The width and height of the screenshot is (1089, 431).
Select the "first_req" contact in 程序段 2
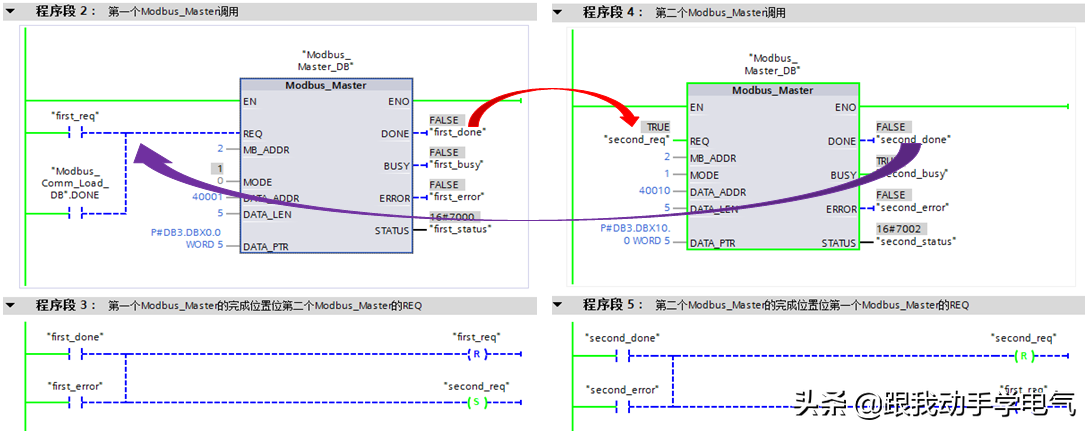click(75, 133)
